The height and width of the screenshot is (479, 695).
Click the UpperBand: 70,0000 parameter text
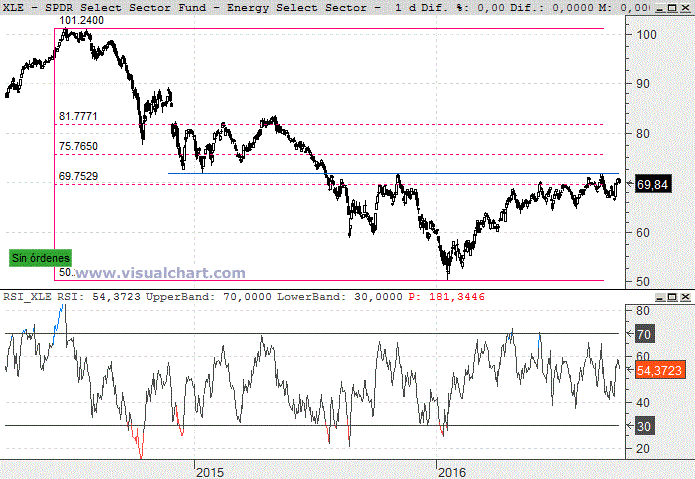click(x=209, y=296)
